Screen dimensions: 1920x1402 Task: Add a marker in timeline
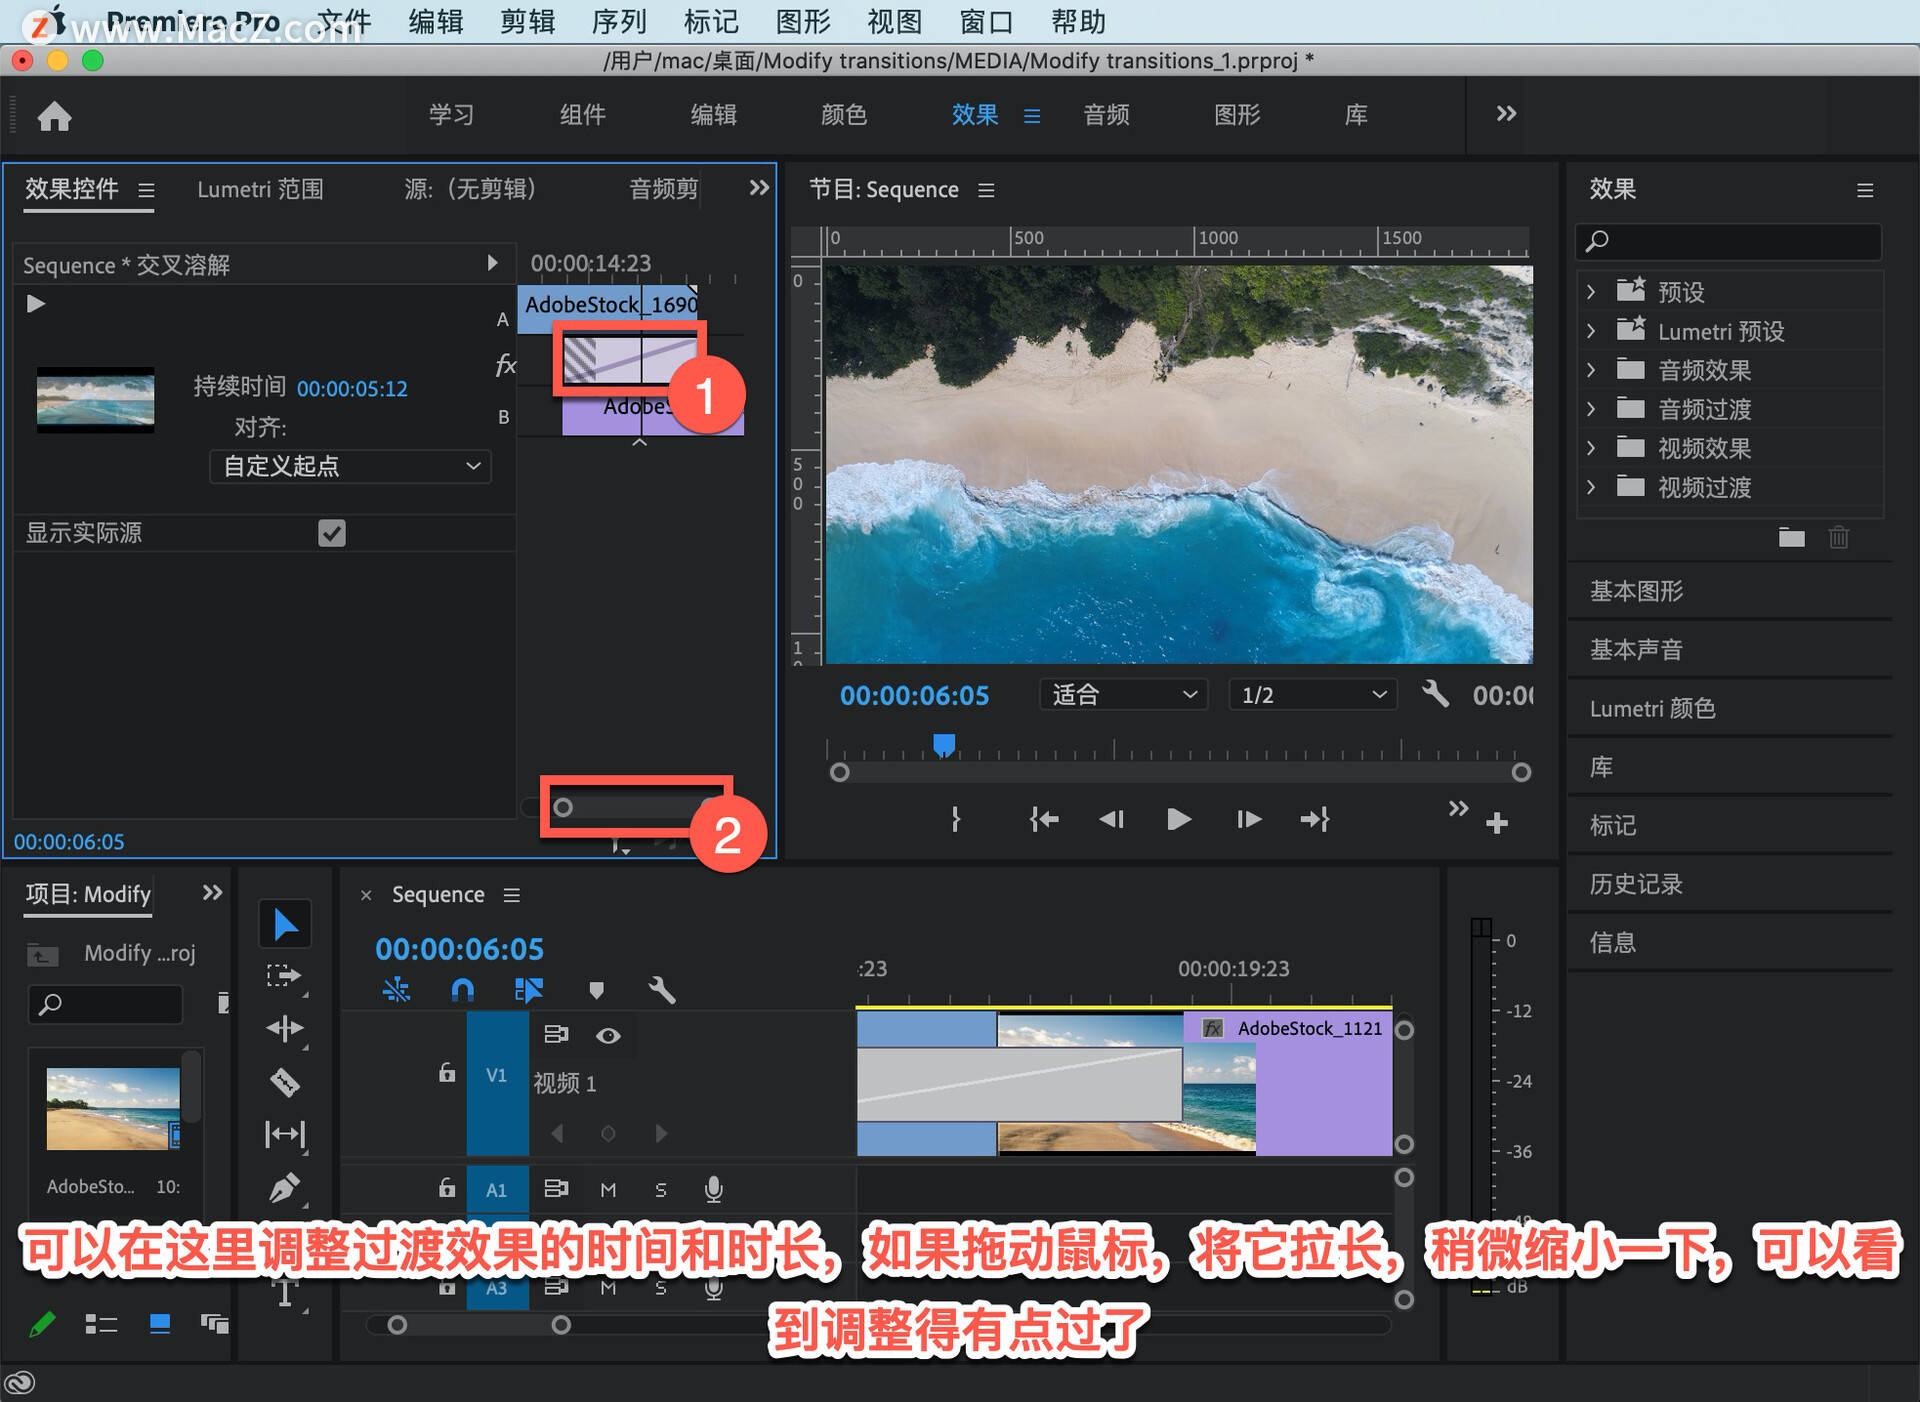point(597,990)
